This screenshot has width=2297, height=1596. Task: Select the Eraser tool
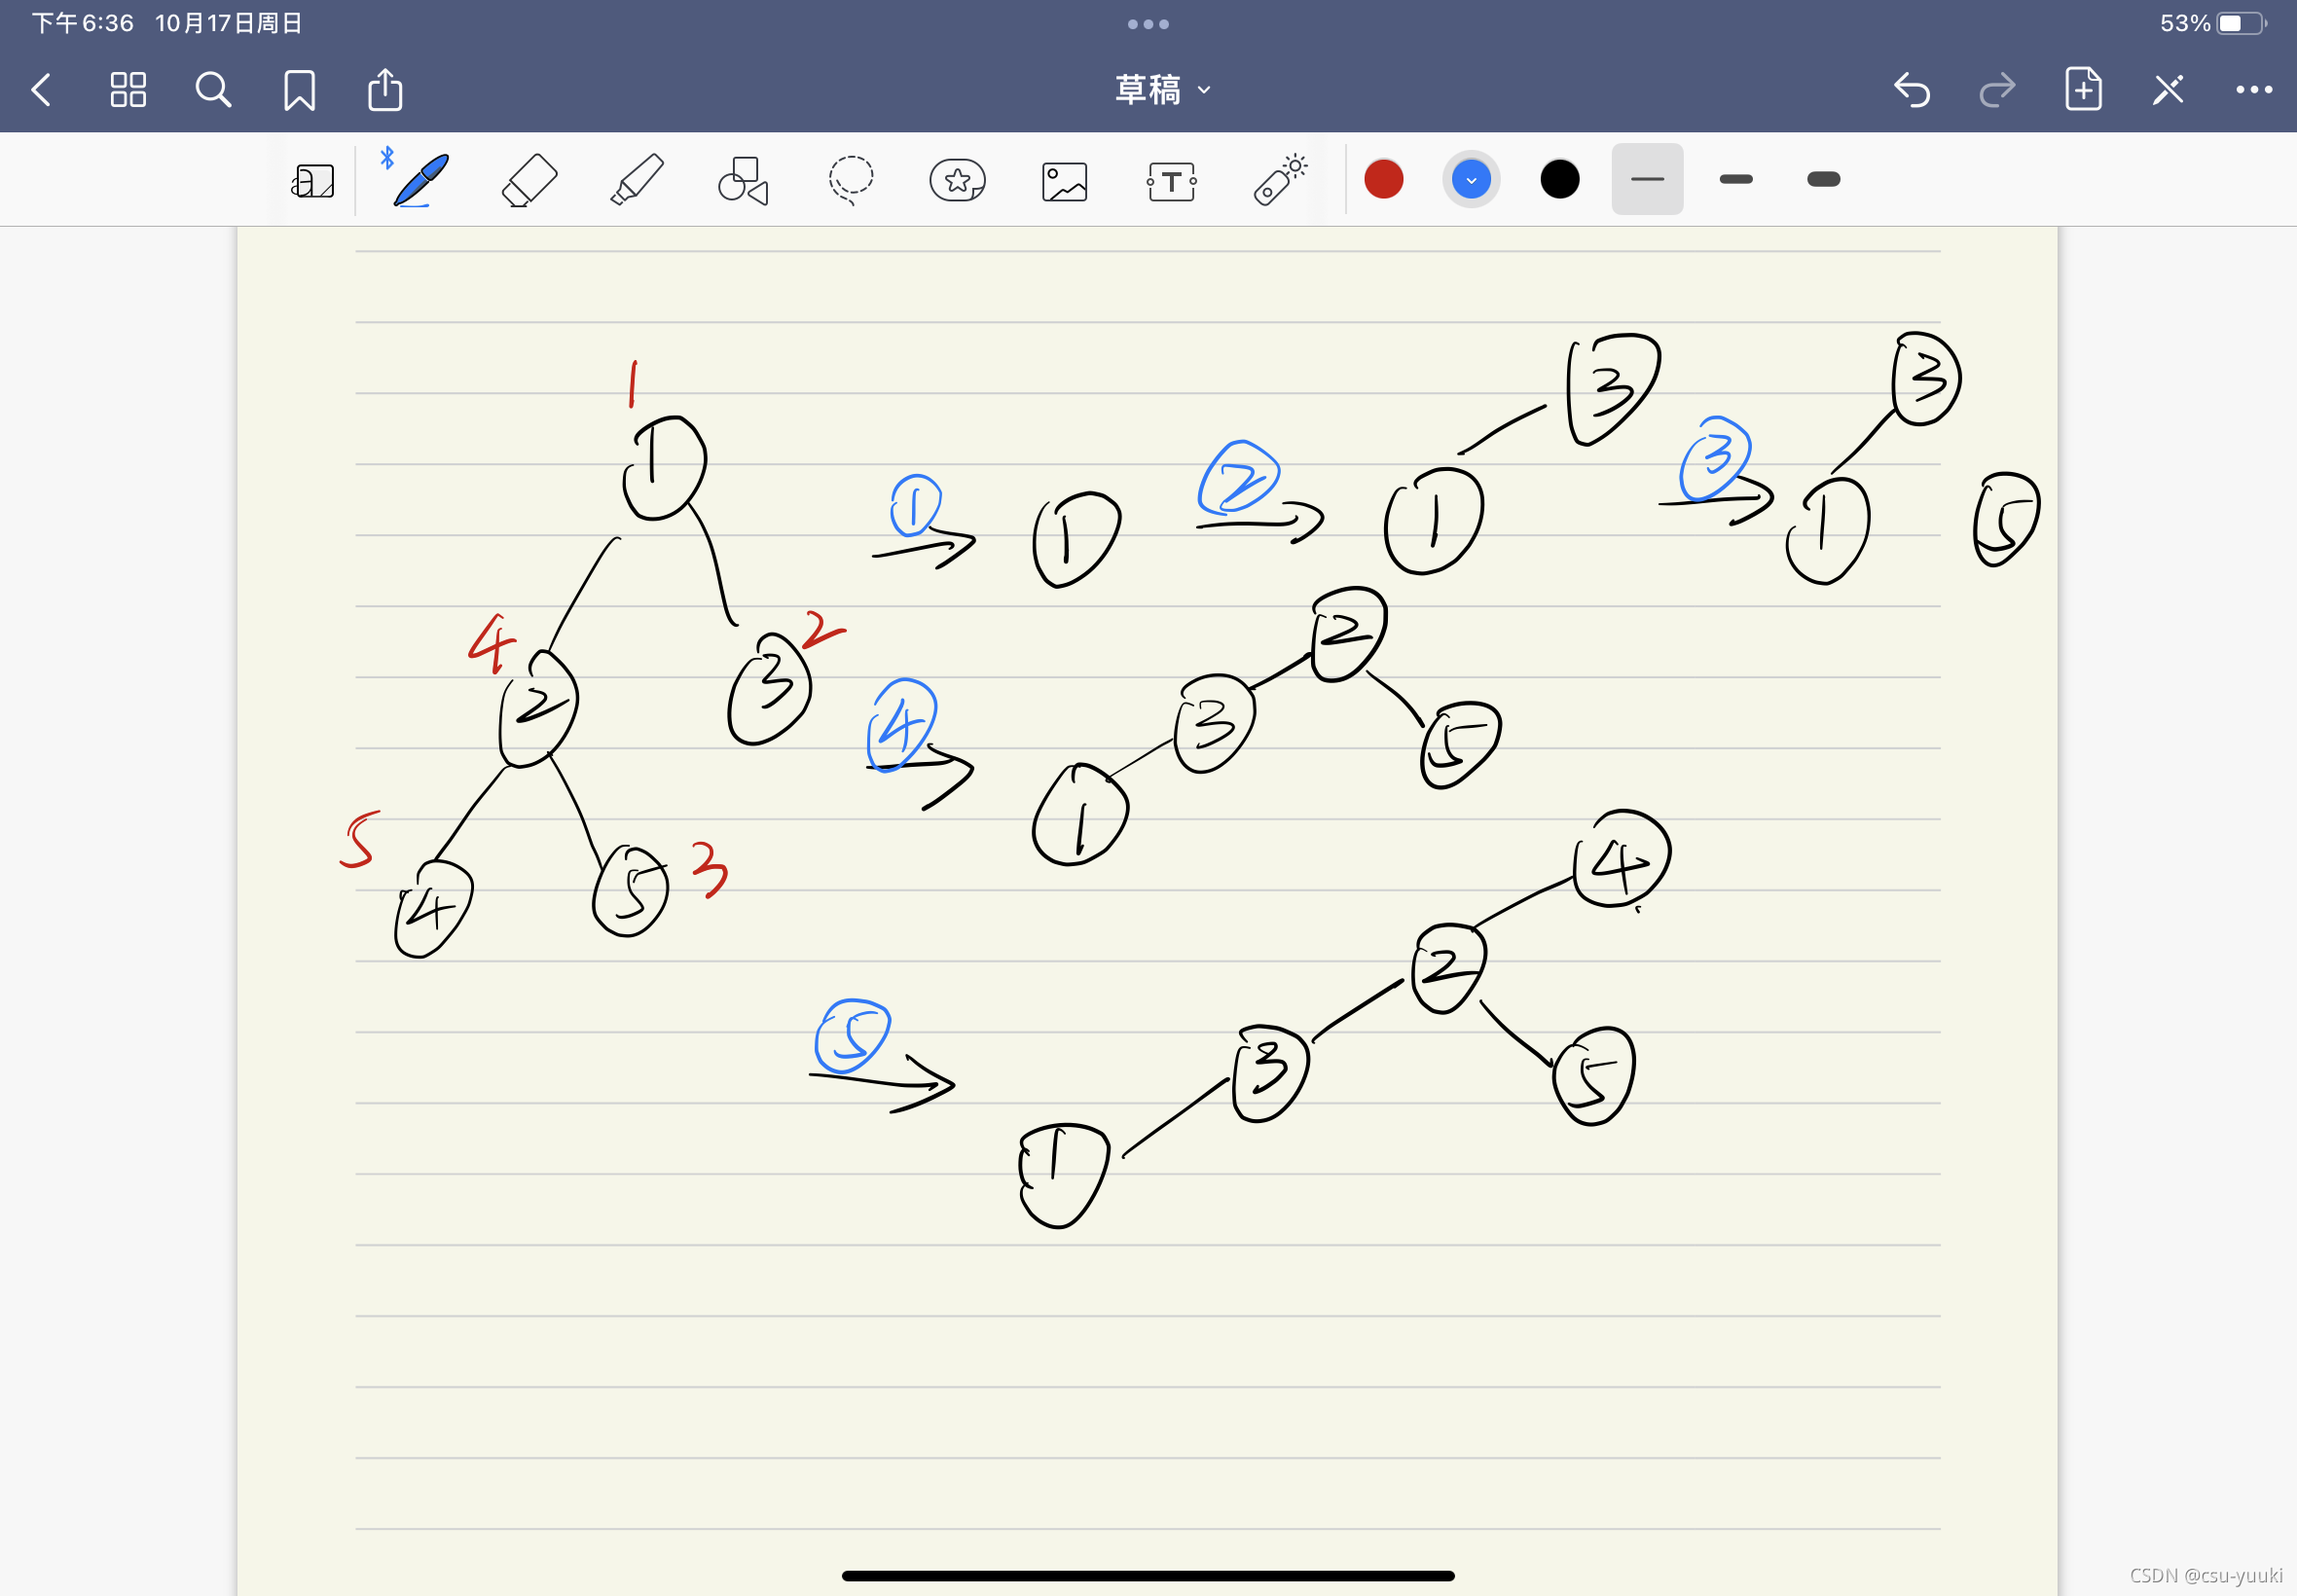click(x=528, y=181)
